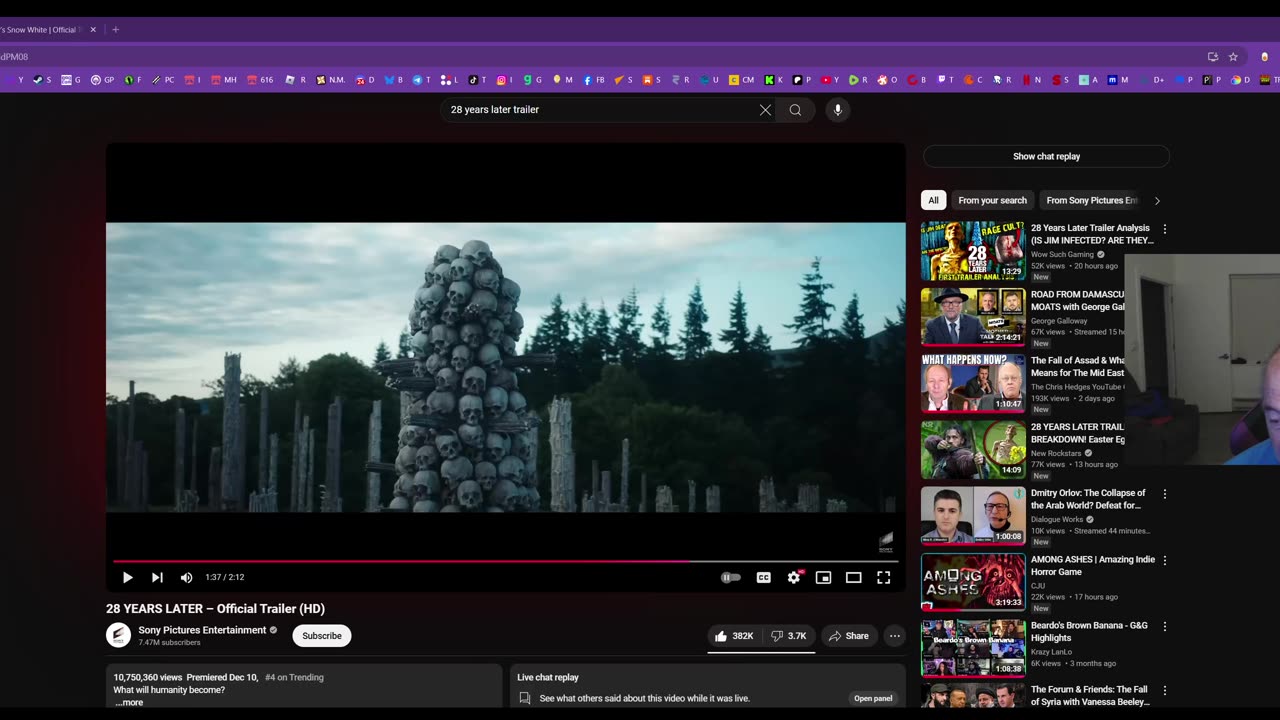Open the Kick bookmark
The height and width of the screenshot is (720, 1280).
774,80
